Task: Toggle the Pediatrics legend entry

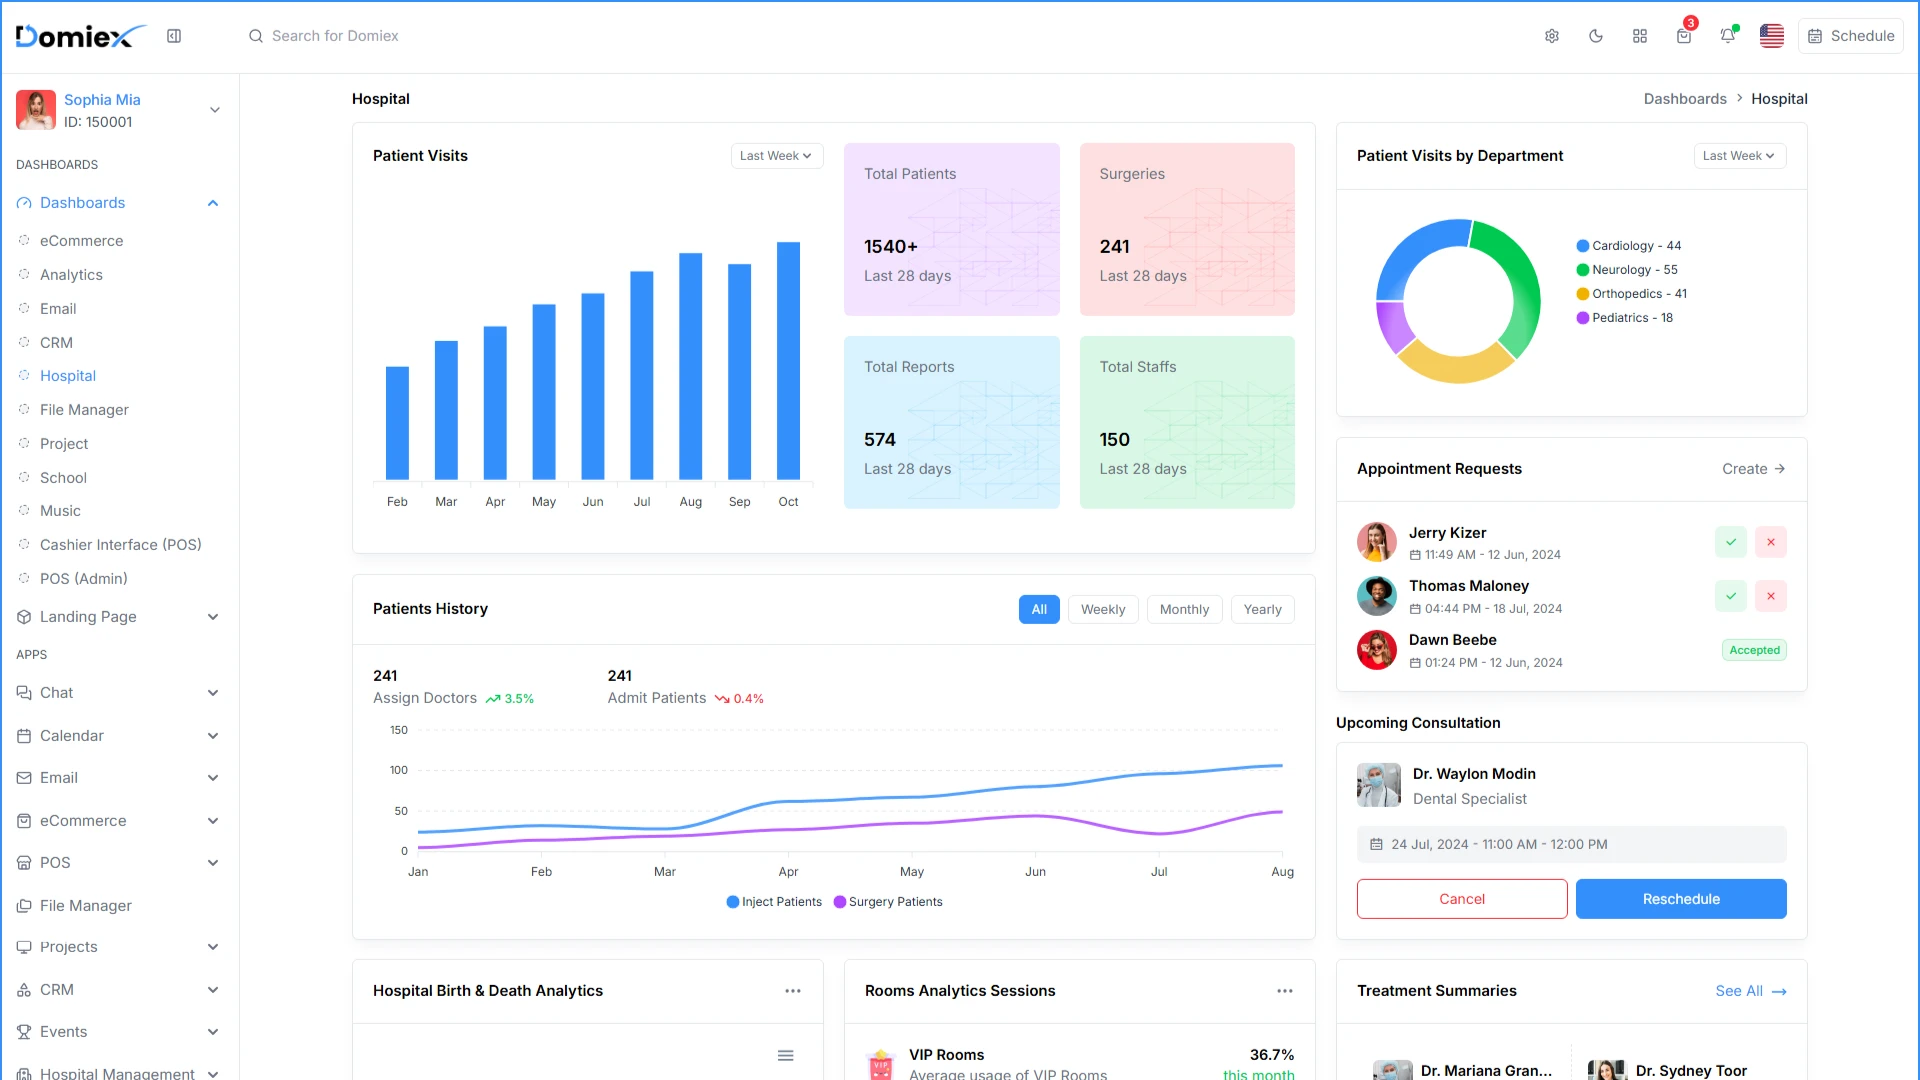Action: (1625, 318)
